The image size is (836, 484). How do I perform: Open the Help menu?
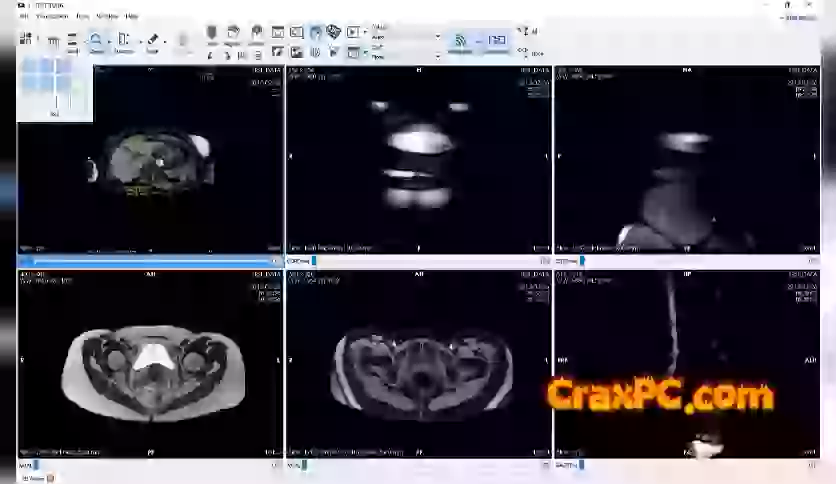pos(132,17)
